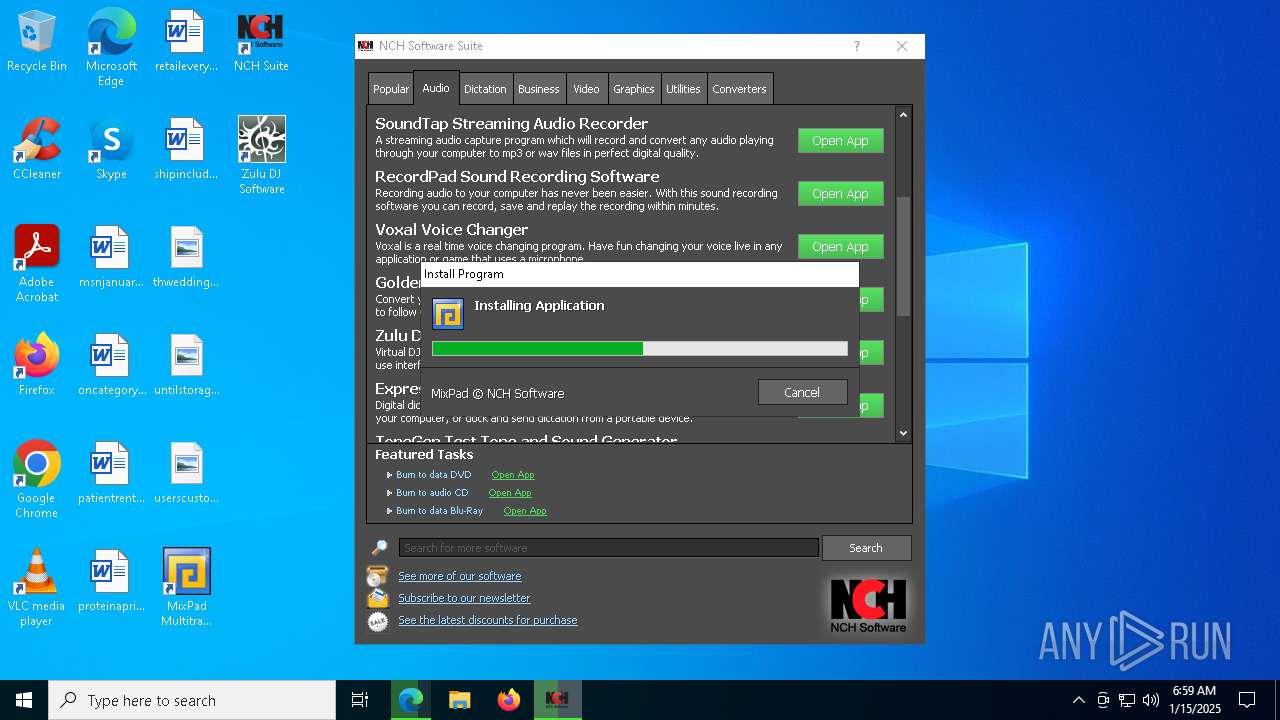The width and height of the screenshot is (1280, 720).
Task: Select the patientrent Word document icon
Action: (111, 474)
